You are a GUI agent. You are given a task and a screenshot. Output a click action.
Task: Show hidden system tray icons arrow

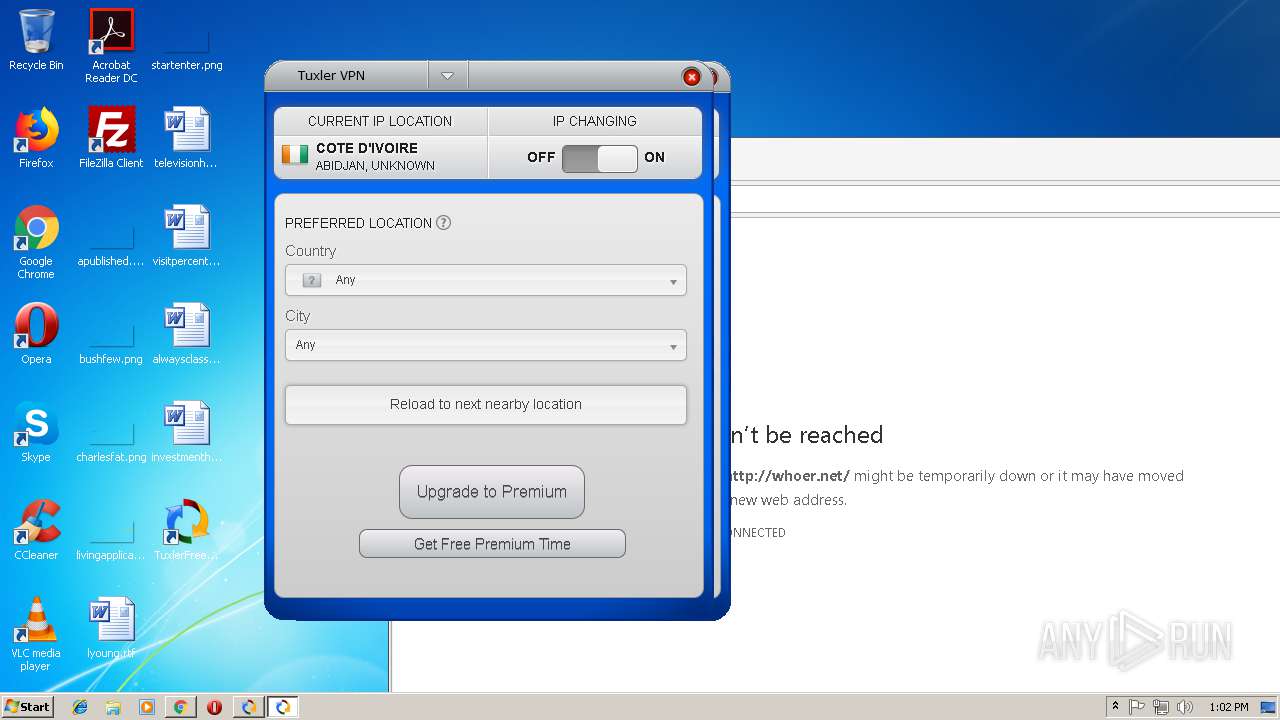(1115, 707)
